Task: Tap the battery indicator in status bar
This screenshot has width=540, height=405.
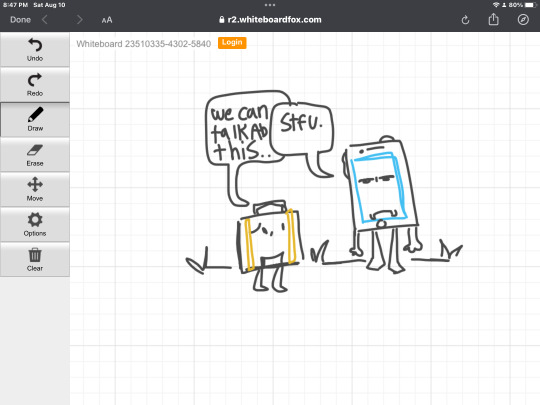Action: (x=531, y=5)
